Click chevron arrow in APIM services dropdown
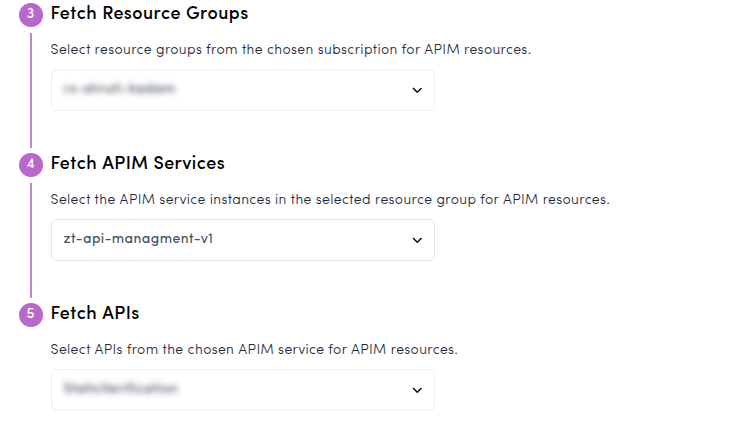The width and height of the screenshot is (732, 425). pos(417,240)
